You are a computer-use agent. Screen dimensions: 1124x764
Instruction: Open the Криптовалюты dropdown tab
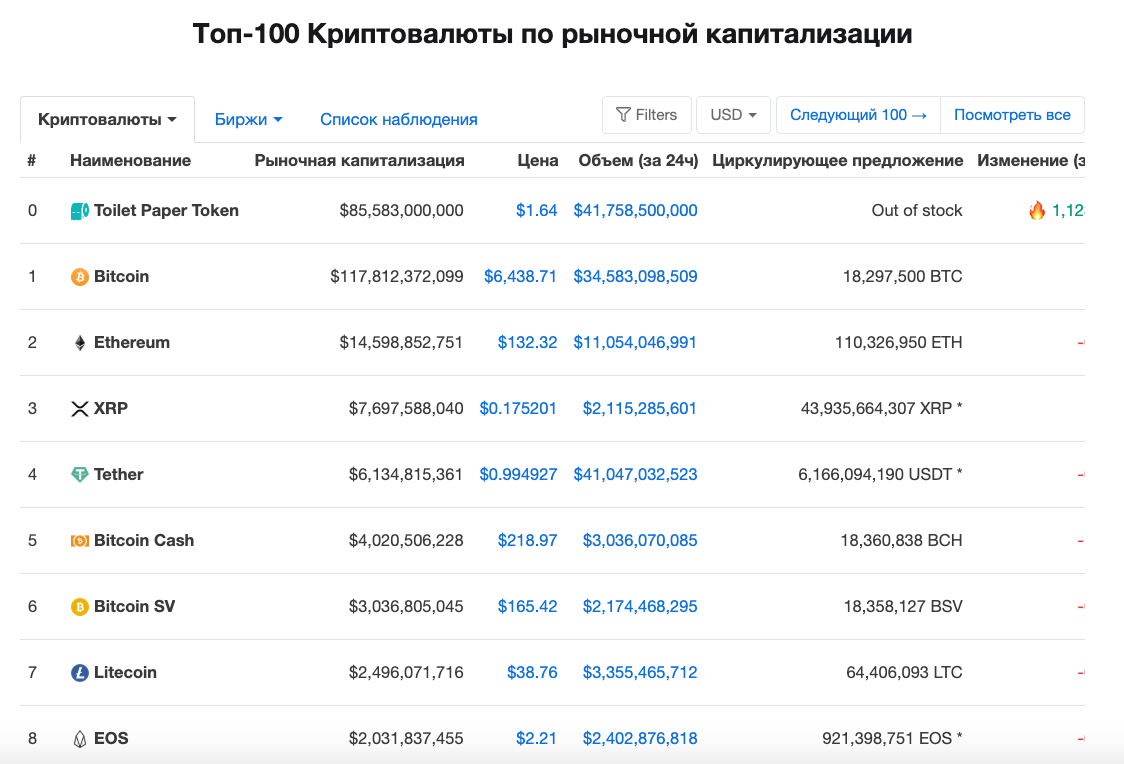point(107,120)
